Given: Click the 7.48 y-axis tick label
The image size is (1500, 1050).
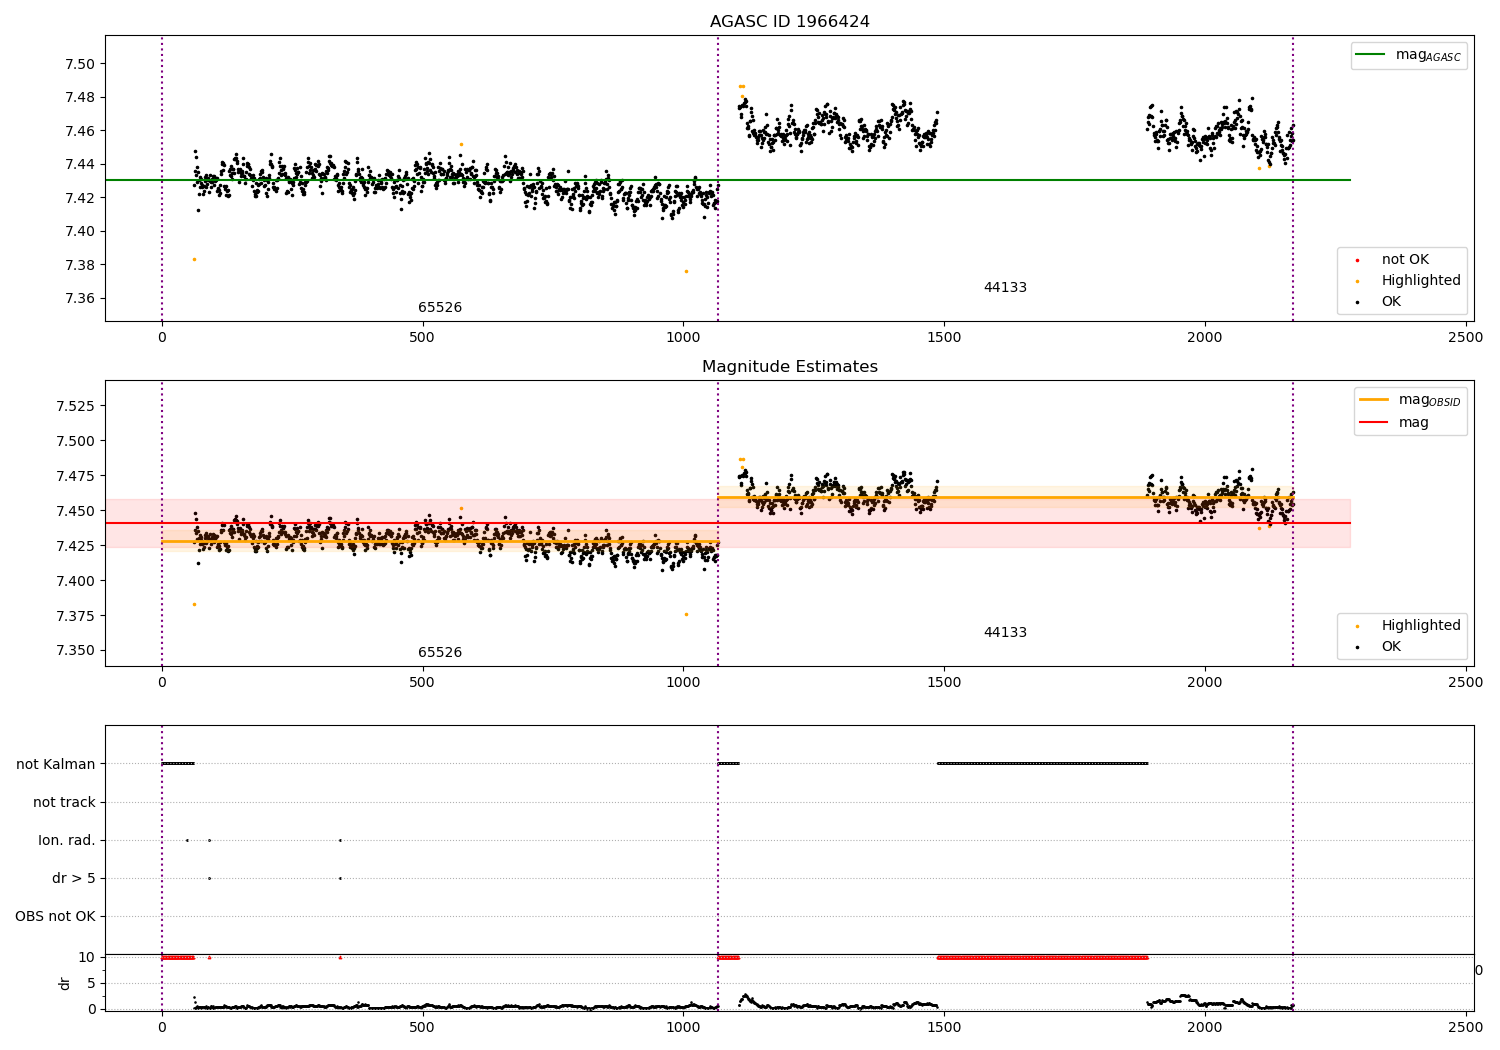Looking at the screenshot, I should (x=79, y=98).
